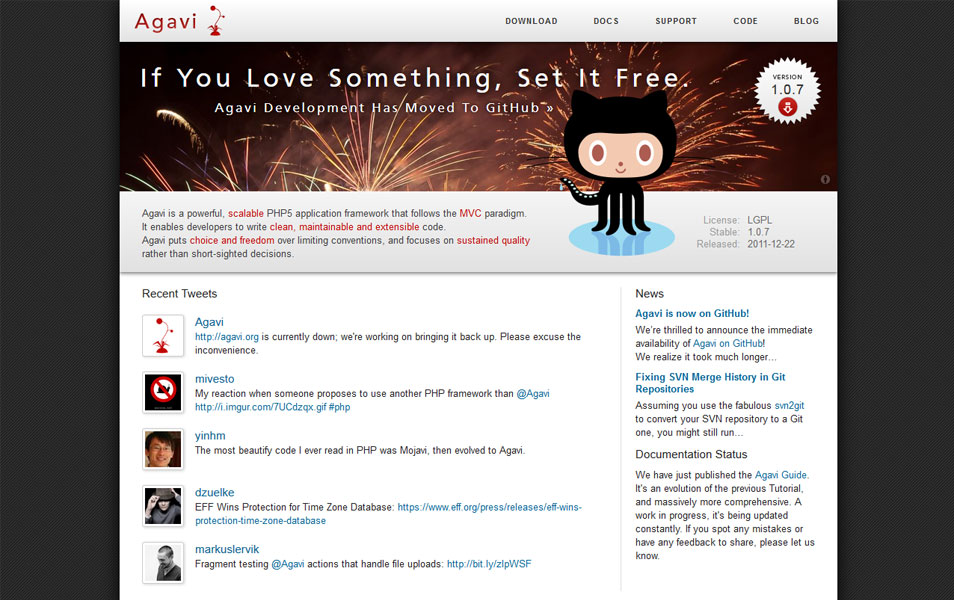This screenshot has height=600, width=954.
Task: Click the Stable value '1.0.7'
Action: tap(759, 232)
